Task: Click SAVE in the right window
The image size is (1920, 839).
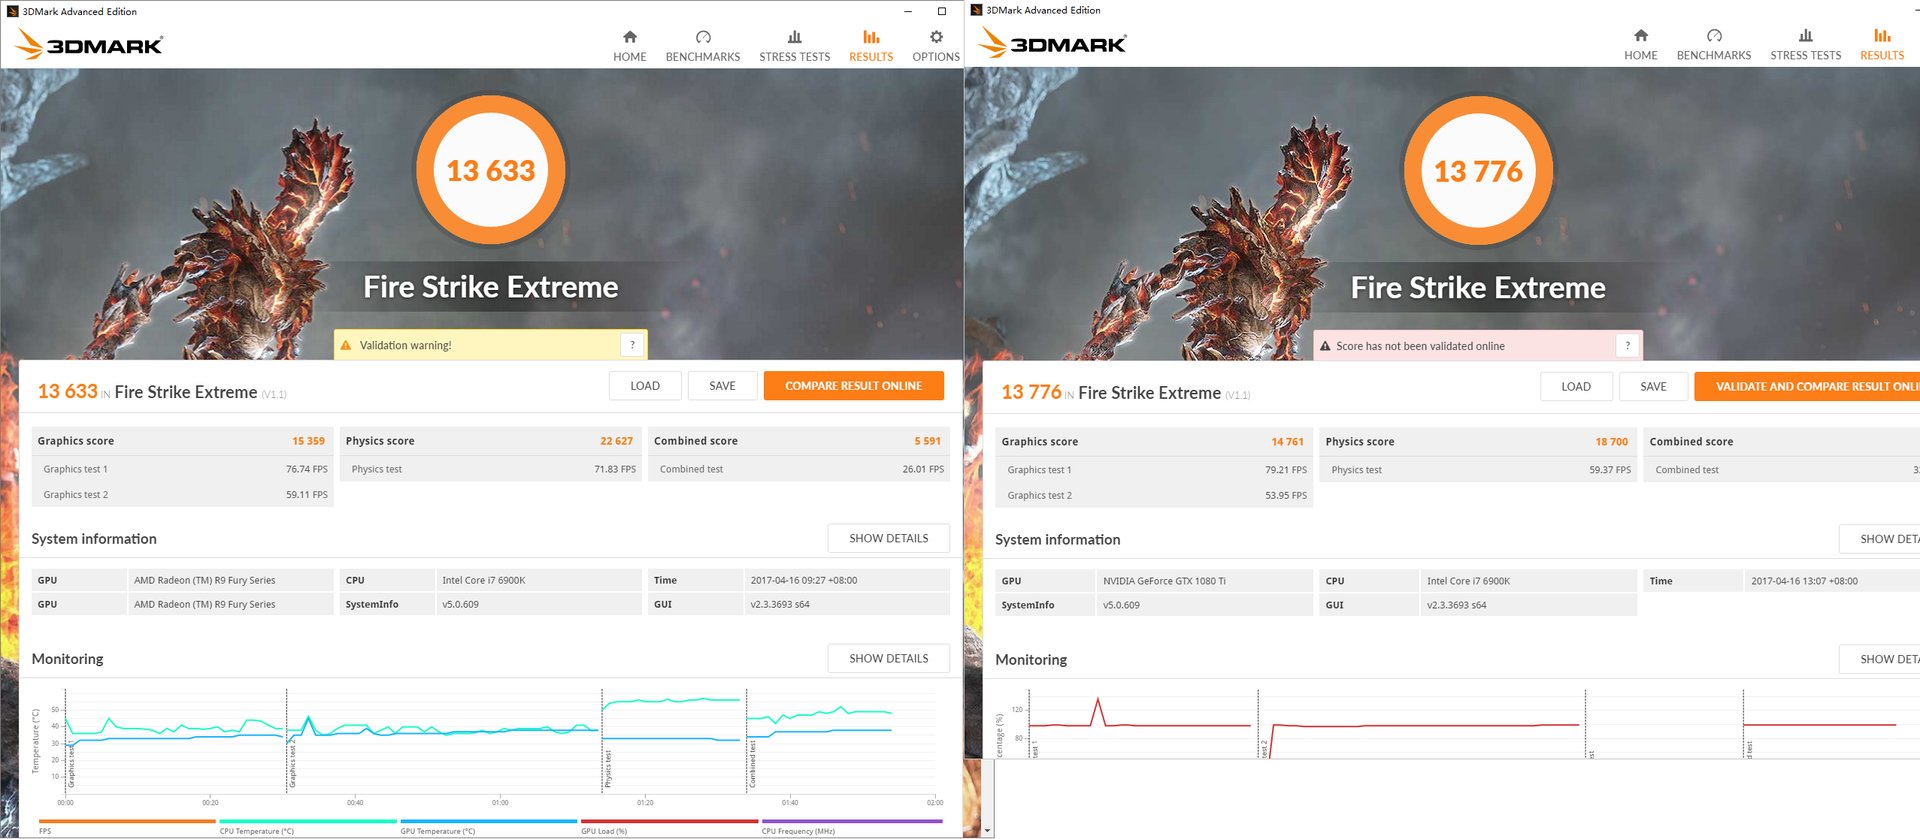Action: (1654, 387)
